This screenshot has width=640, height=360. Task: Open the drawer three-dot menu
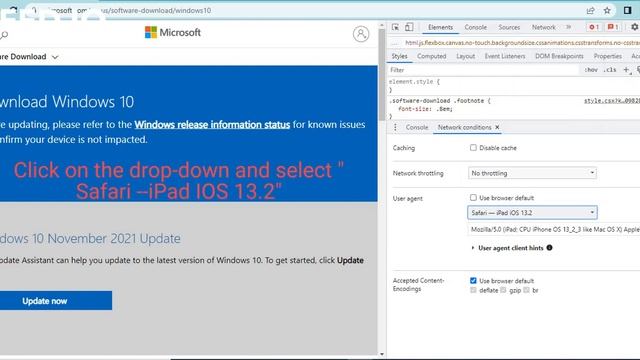pos(395,127)
